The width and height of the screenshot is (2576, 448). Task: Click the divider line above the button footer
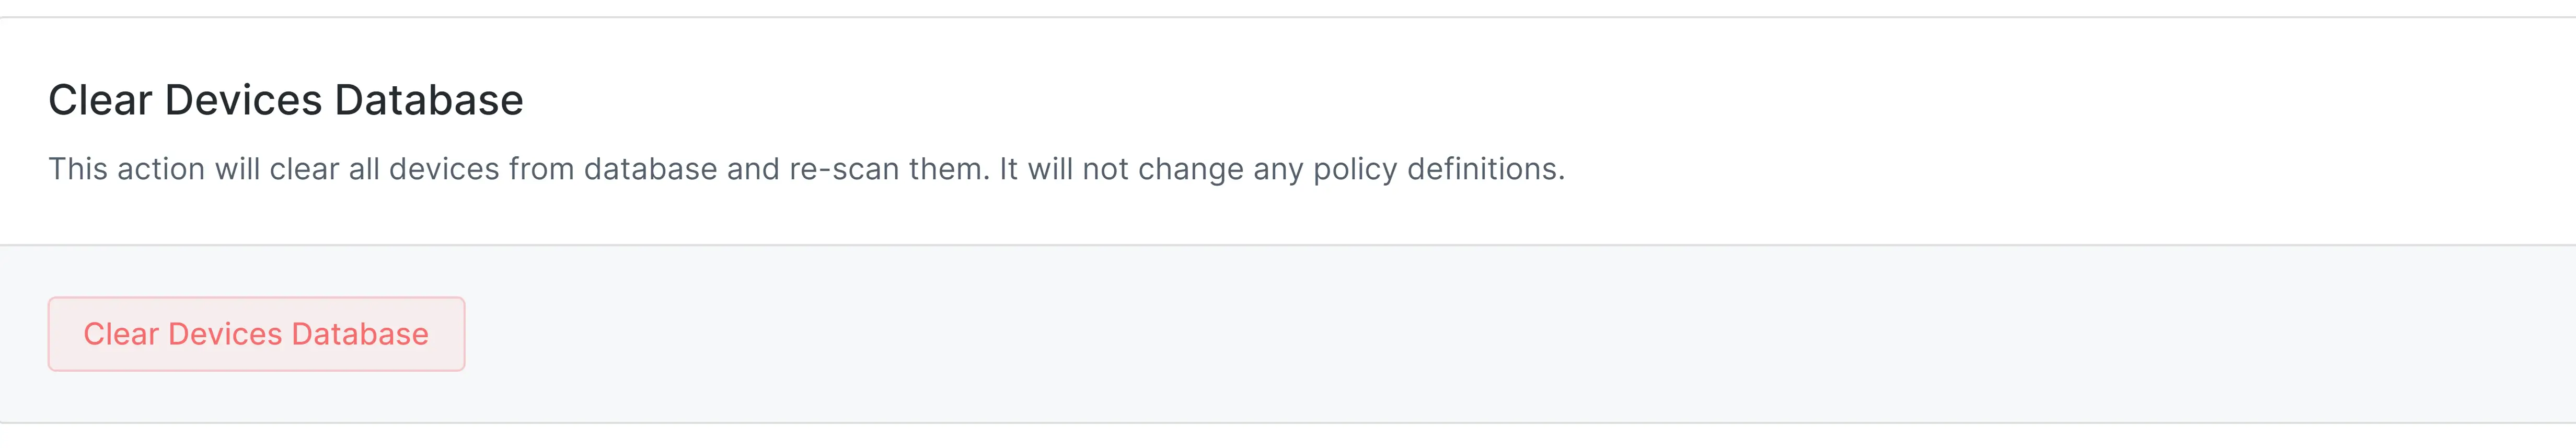(1288, 245)
